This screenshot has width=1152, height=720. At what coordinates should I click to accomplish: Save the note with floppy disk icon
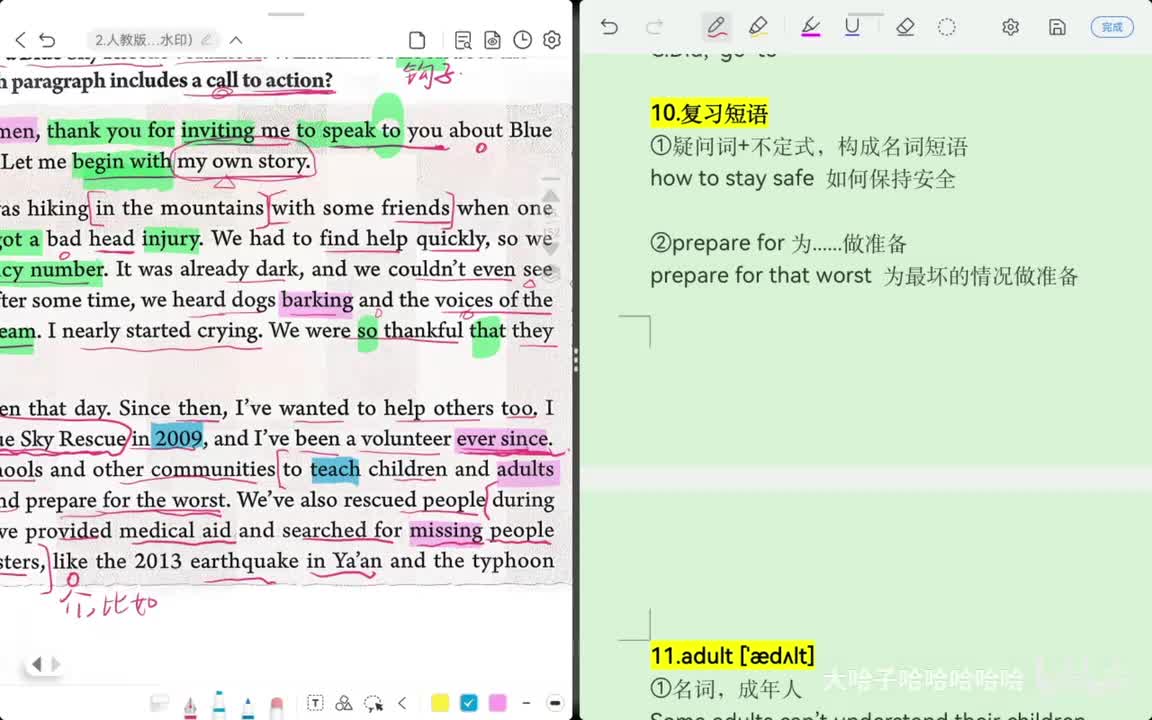coord(1057,27)
